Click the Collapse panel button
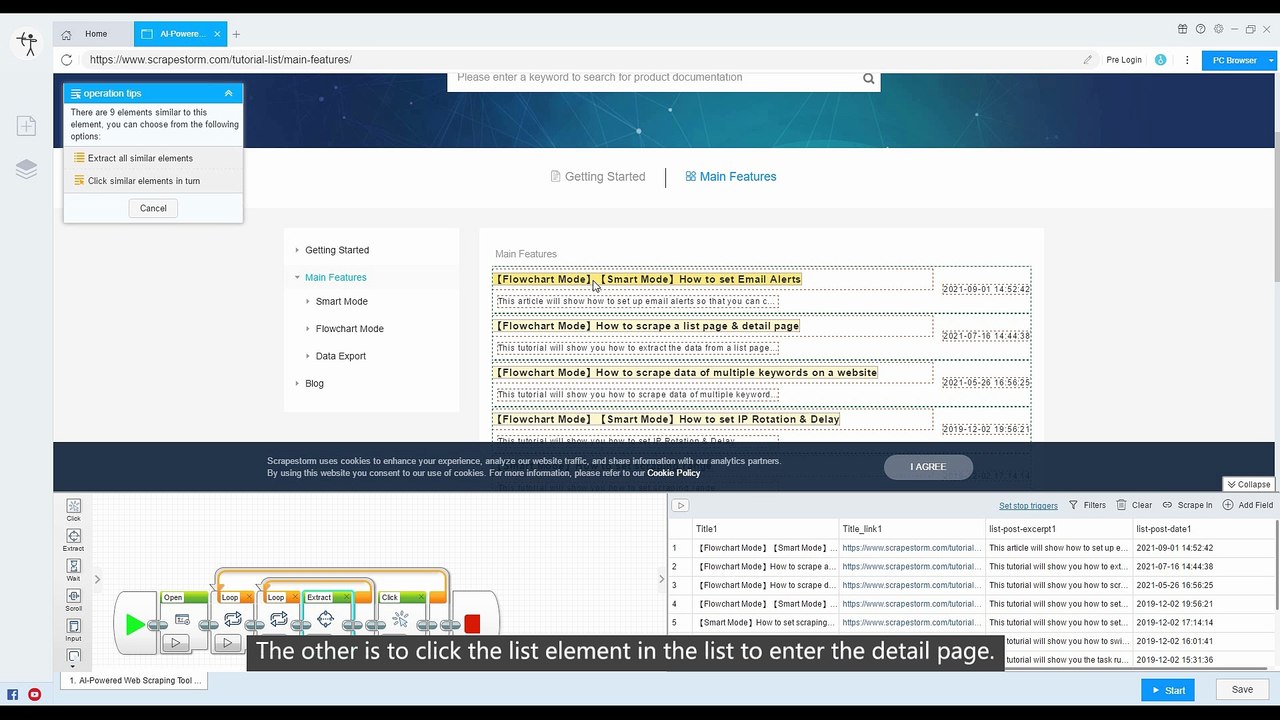This screenshot has height=720, width=1280. pos(1249,484)
